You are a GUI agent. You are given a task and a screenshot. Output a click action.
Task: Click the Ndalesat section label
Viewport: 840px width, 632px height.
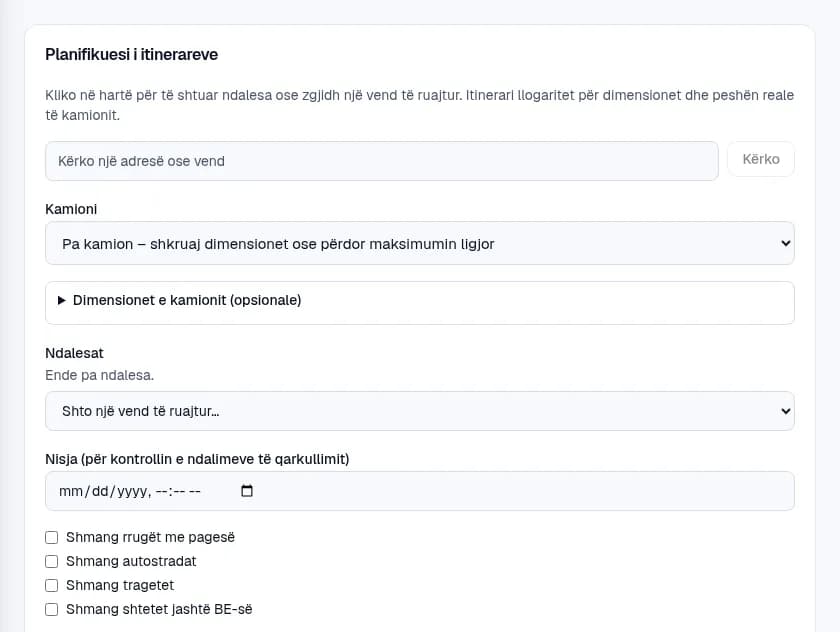[x=74, y=353]
